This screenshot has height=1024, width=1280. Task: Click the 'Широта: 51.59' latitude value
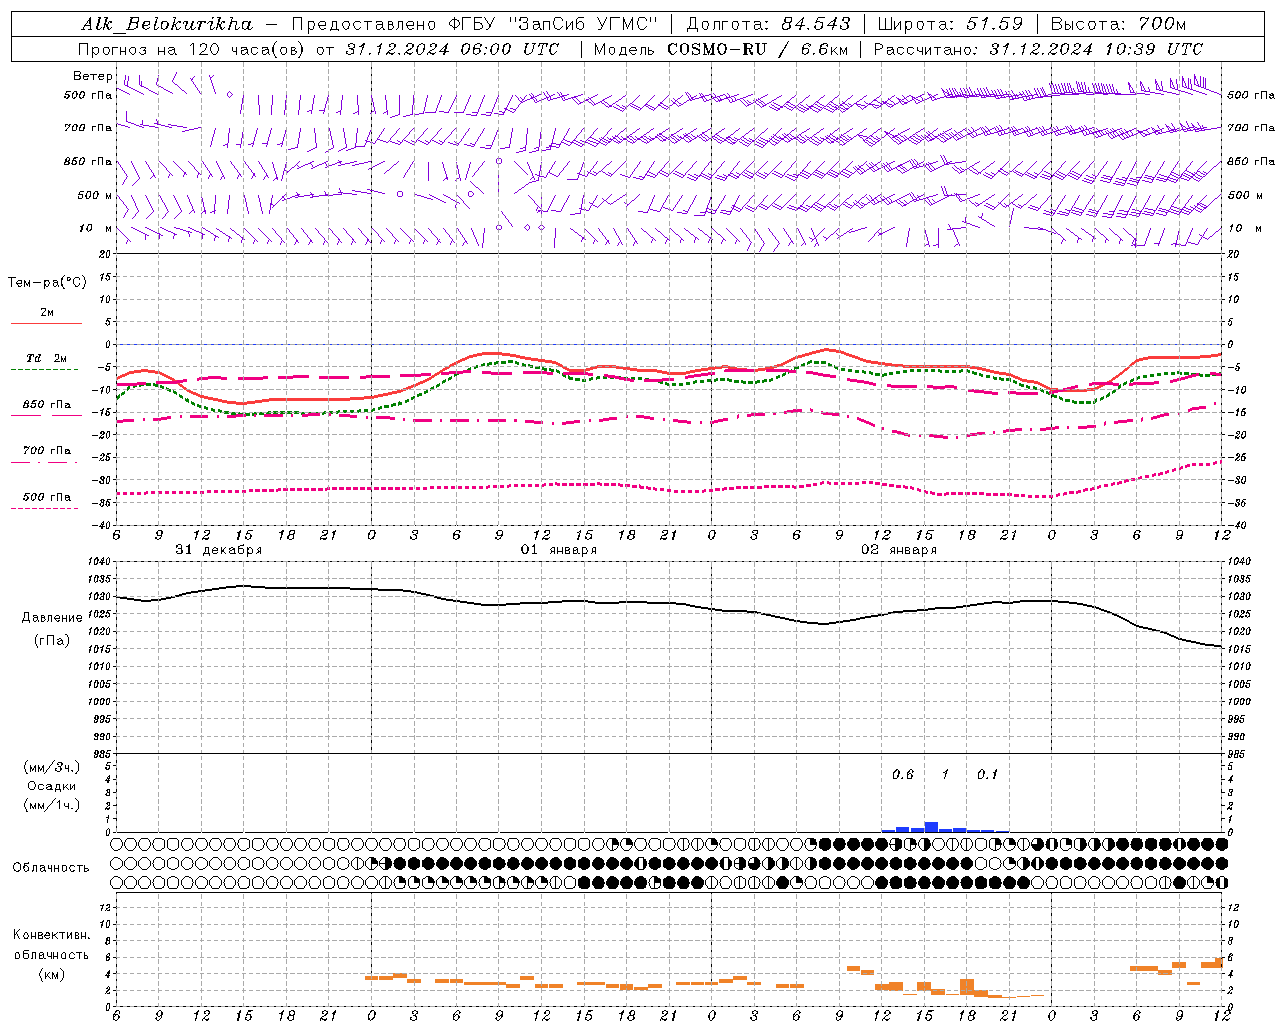(949, 24)
